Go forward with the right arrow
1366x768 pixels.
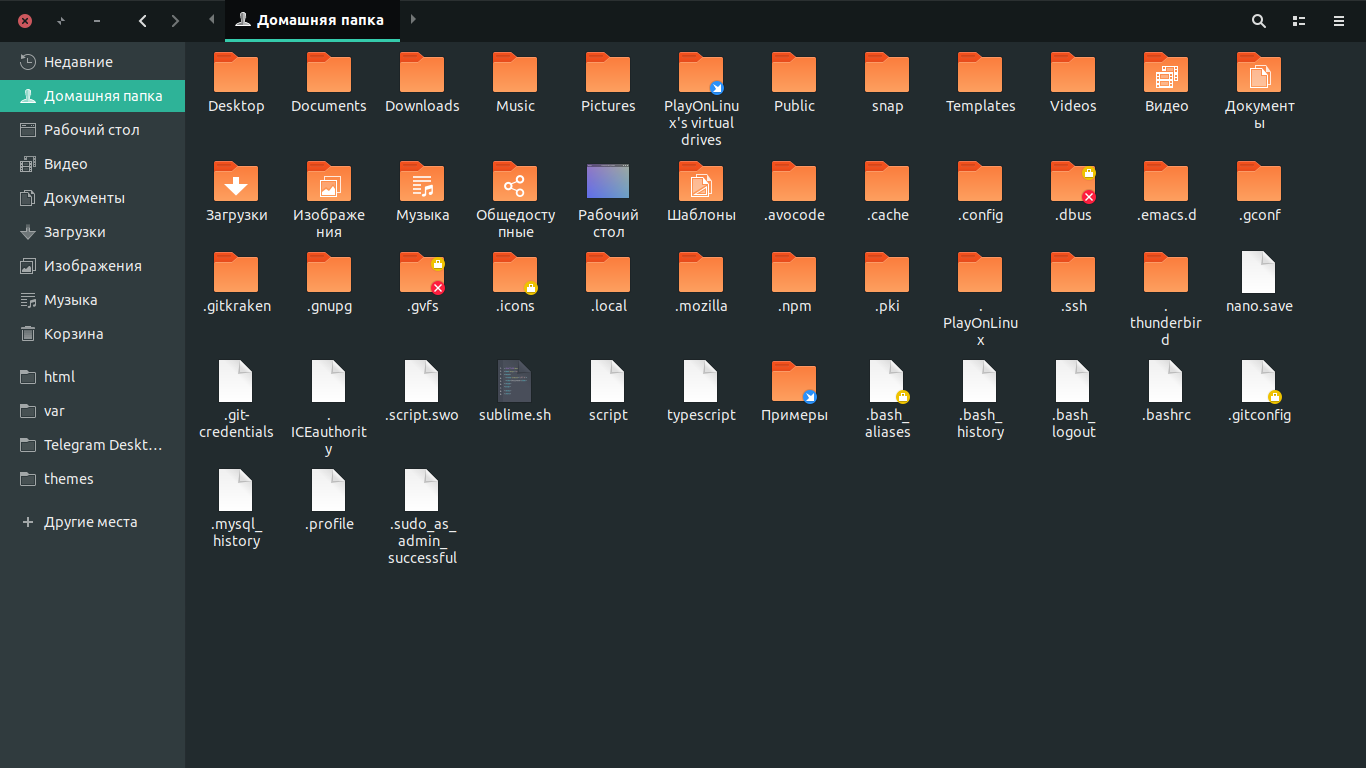(x=176, y=21)
